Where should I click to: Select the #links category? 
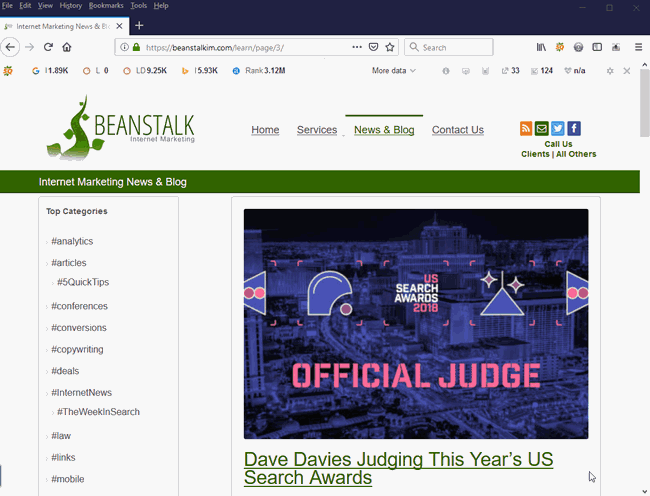(63, 457)
